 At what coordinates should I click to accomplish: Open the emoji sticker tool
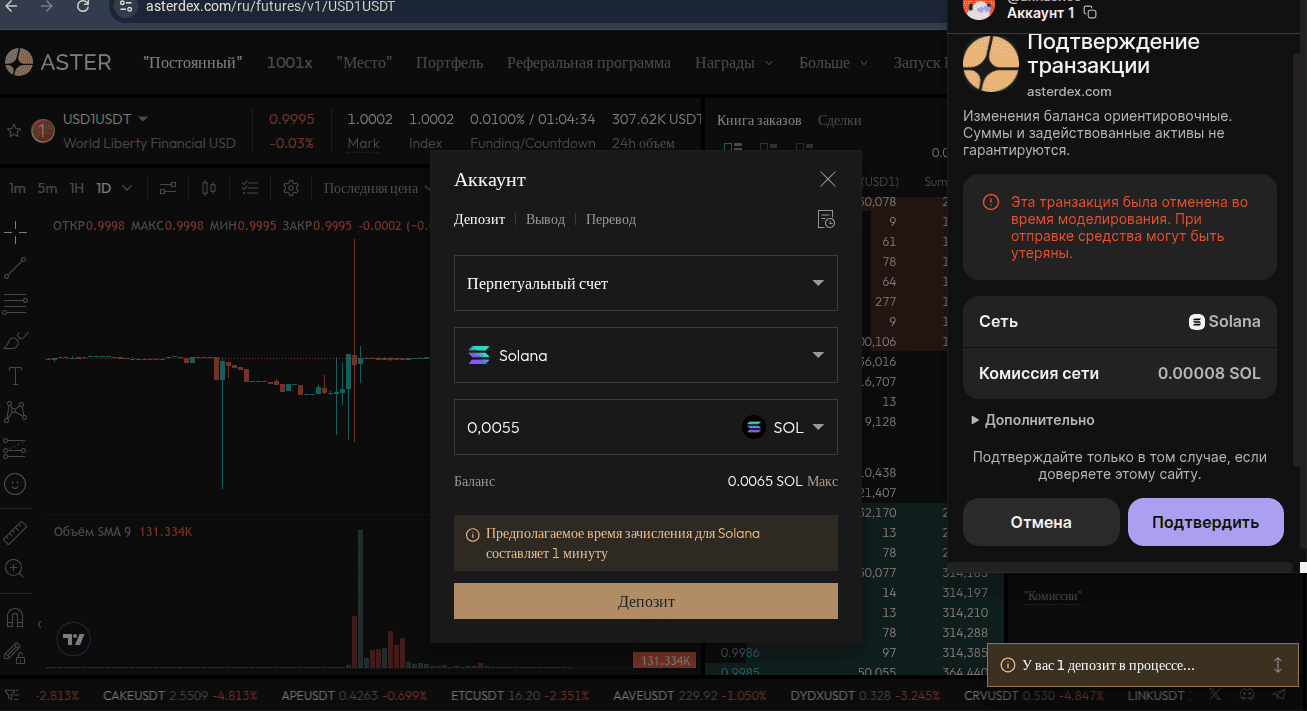click(x=15, y=483)
